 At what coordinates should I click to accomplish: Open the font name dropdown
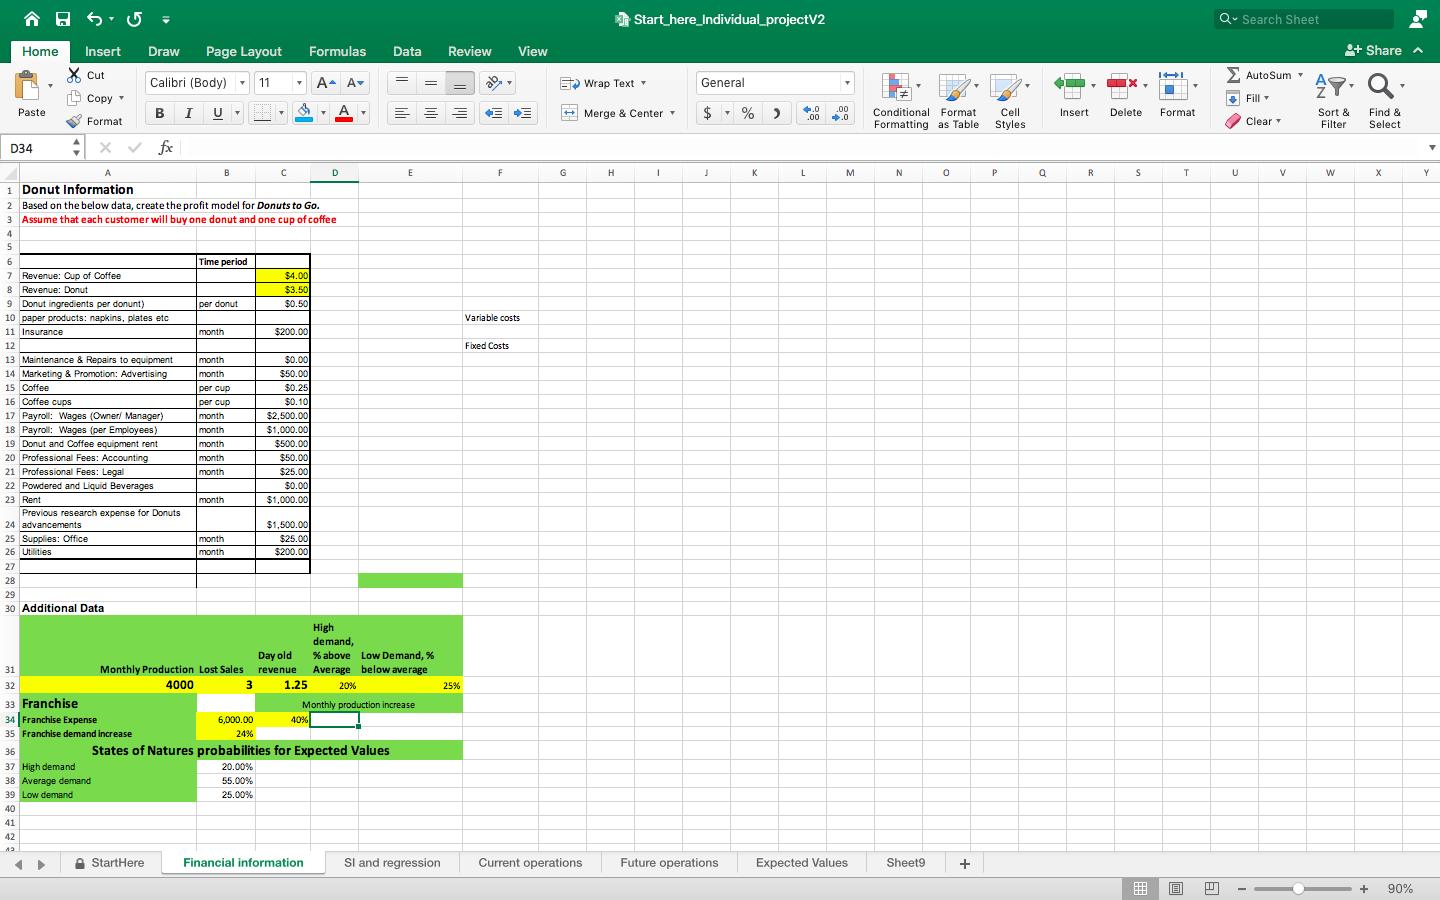tap(242, 83)
